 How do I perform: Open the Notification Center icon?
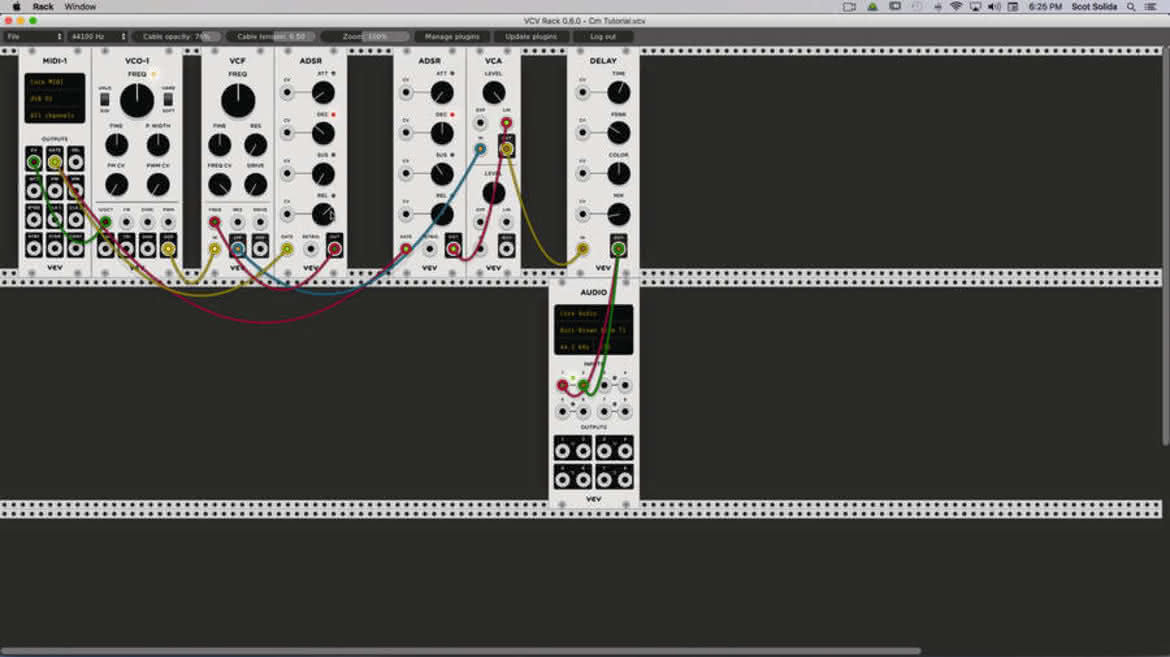[x=1151, y=7]
